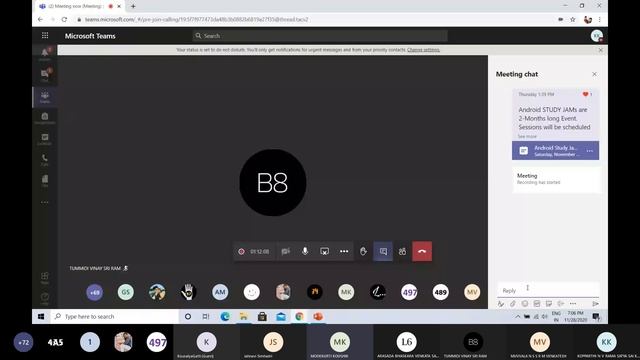This screenshot has width=640, height=360.
Task: Open more actions ellipsis in meeting controls
Action: click(344, 251)
